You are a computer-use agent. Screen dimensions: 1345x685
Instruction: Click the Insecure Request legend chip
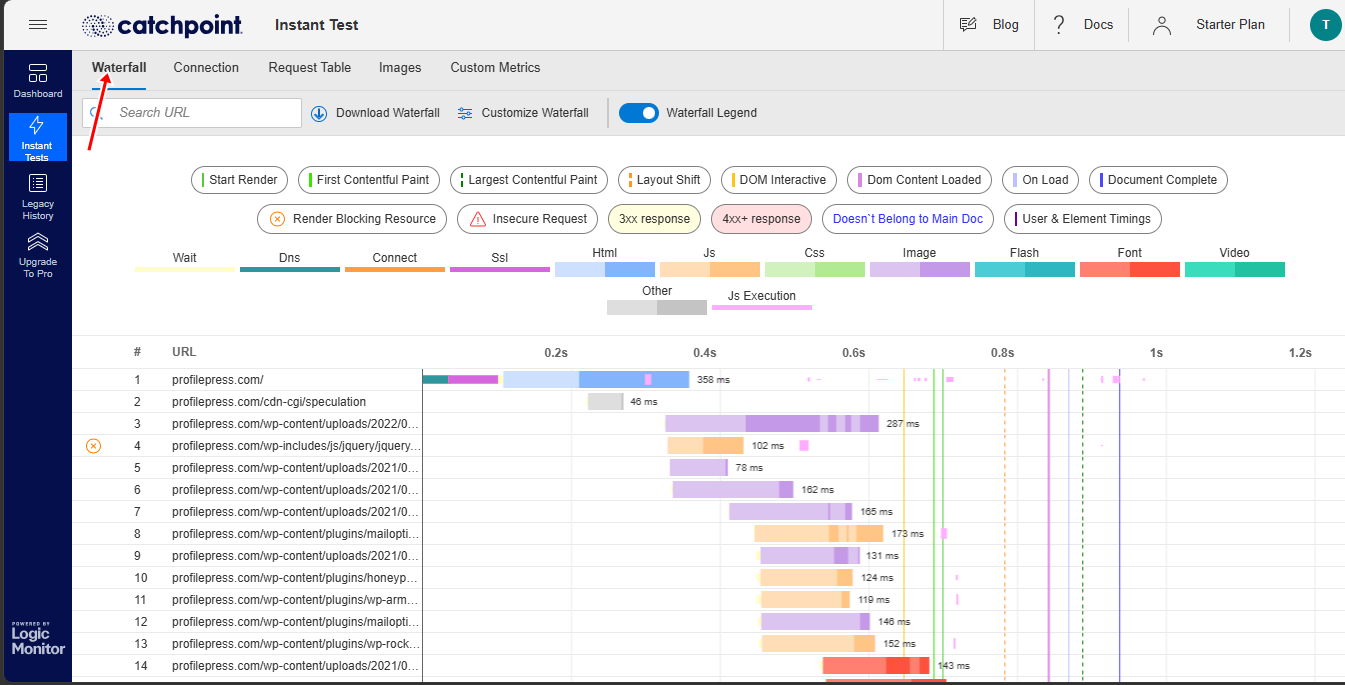click(527, 219)
